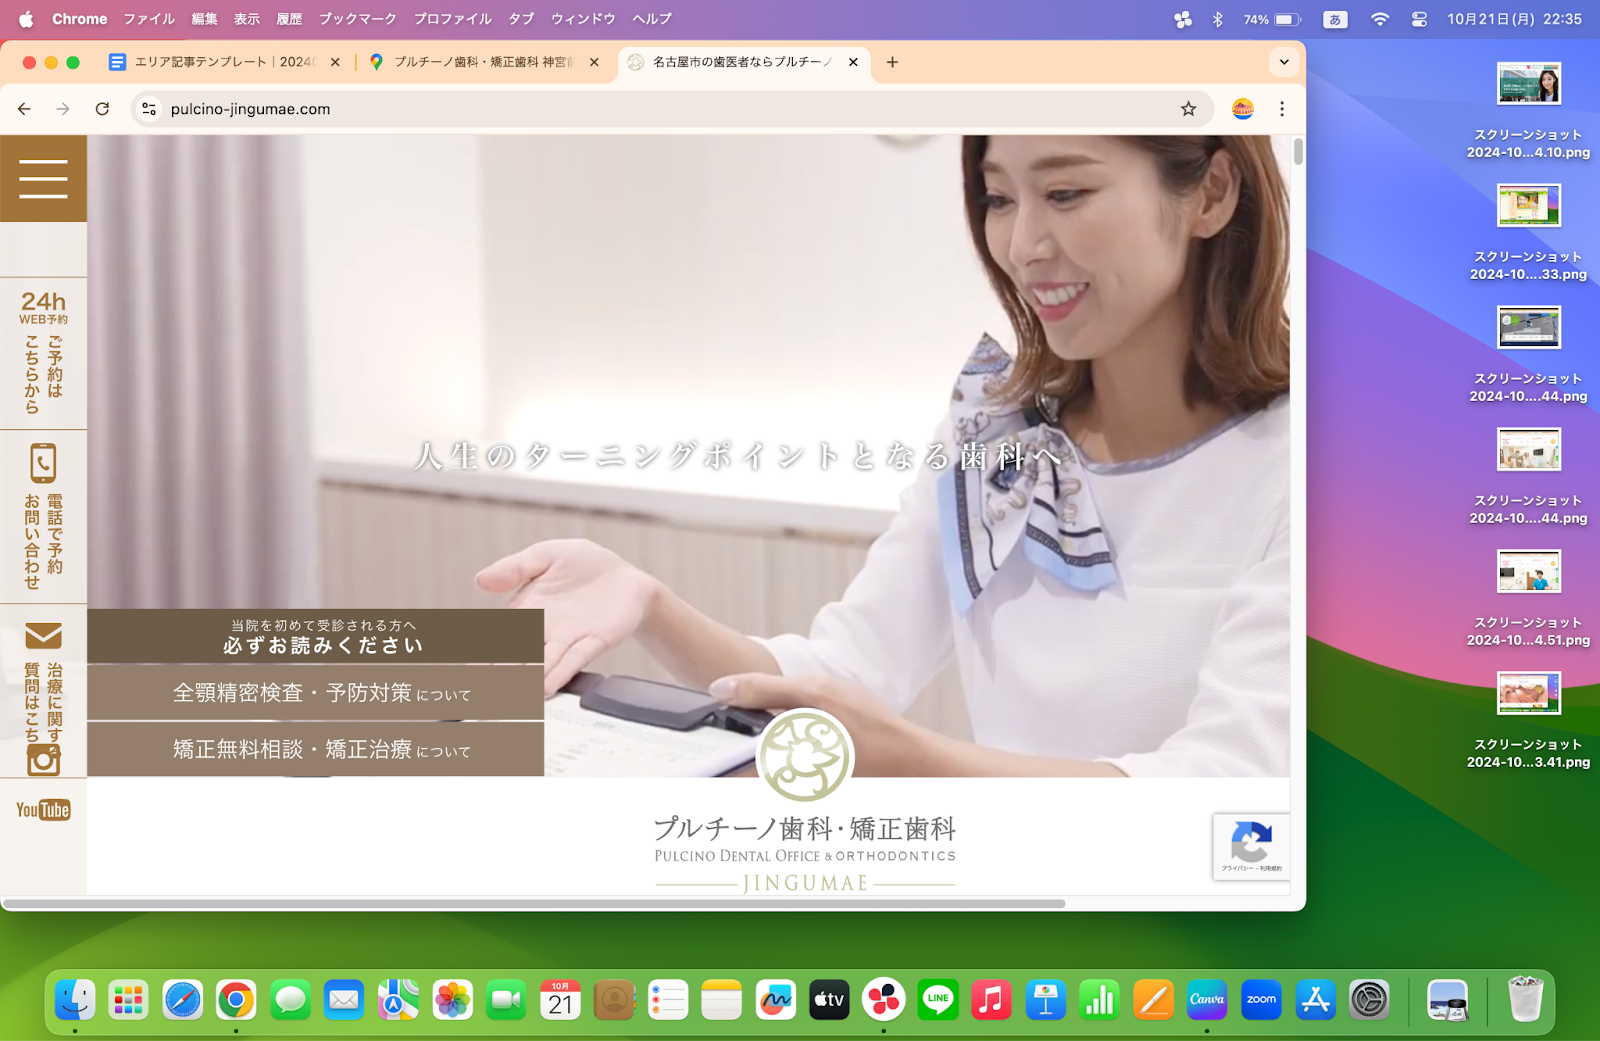Open the Instagram icon in the sidebar
Screen dimensions: 1600x1041
[43, 760]
